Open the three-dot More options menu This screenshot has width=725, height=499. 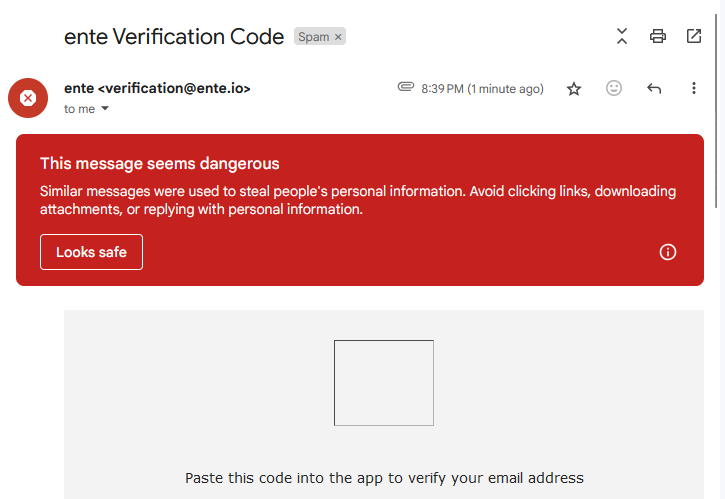[694, 89]
